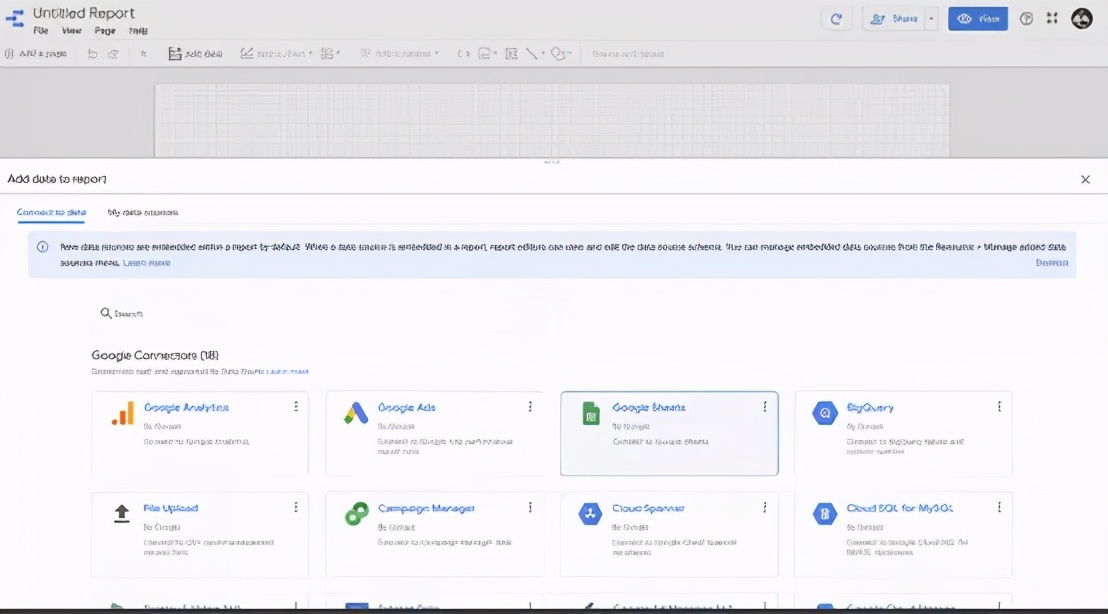
Task: Select the selection pointer tool
Action: click(143, 54)
